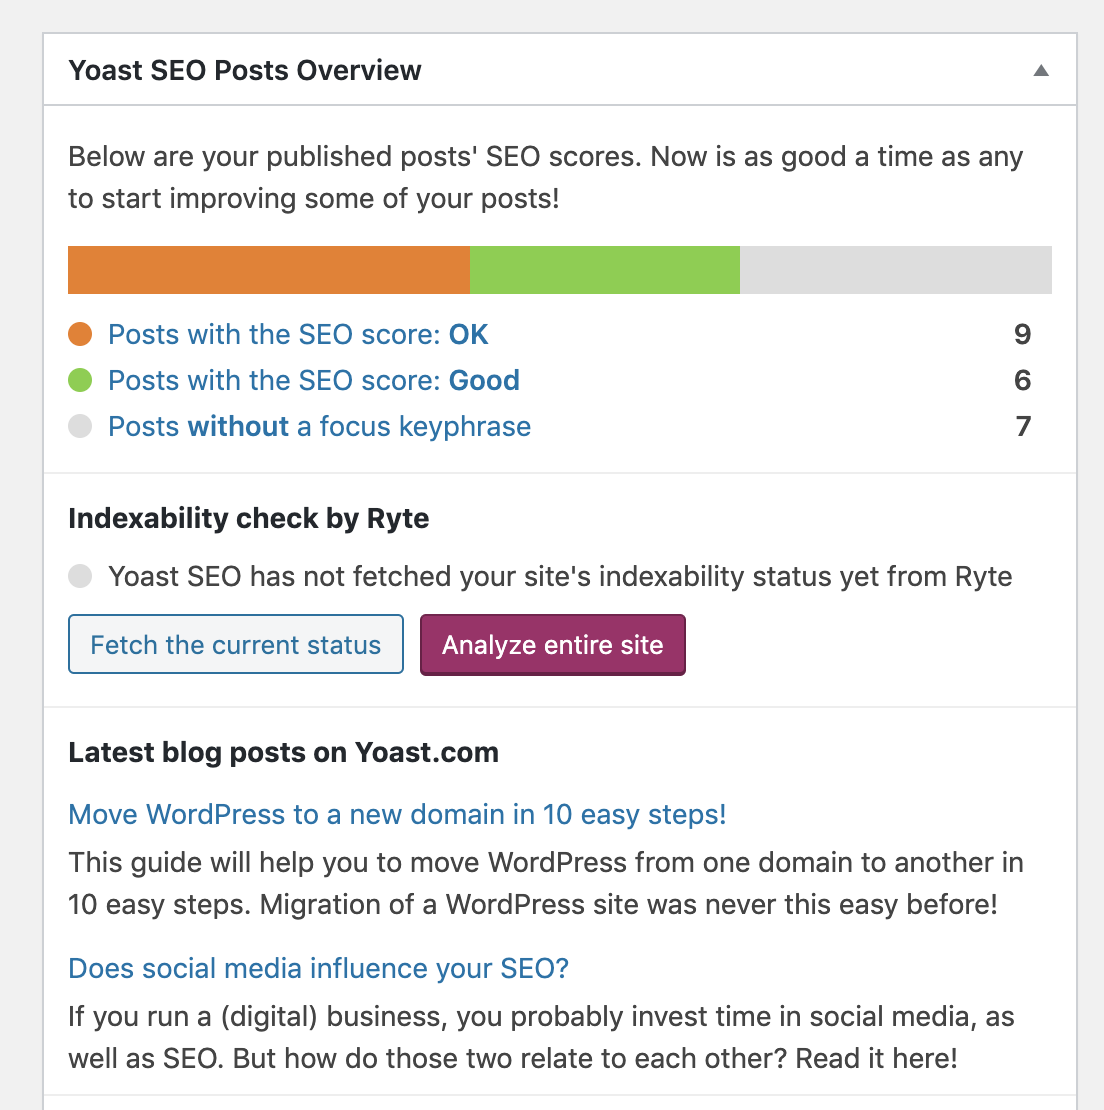The image size is (1104, 1110).
Task: Open Posts with the SEO score: OK
Action: point(298,334)
